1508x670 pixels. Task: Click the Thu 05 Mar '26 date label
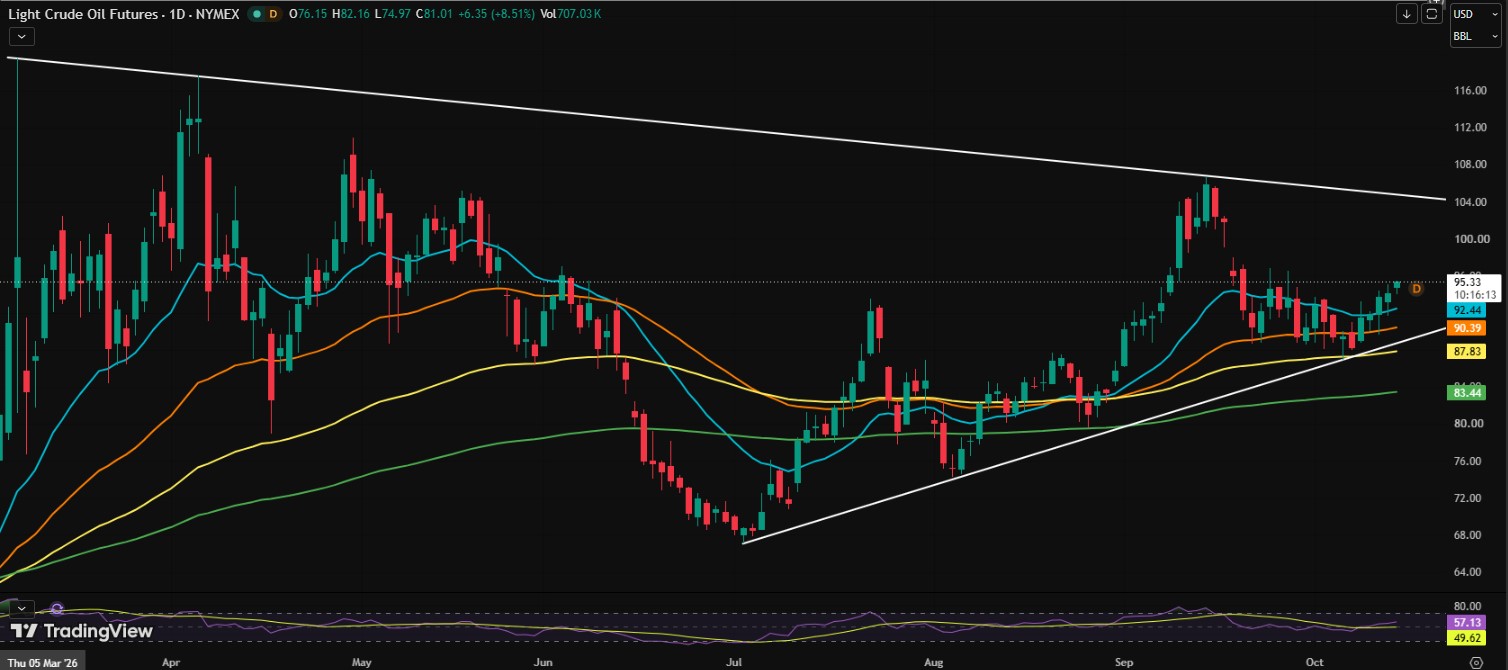coord(44,661)
